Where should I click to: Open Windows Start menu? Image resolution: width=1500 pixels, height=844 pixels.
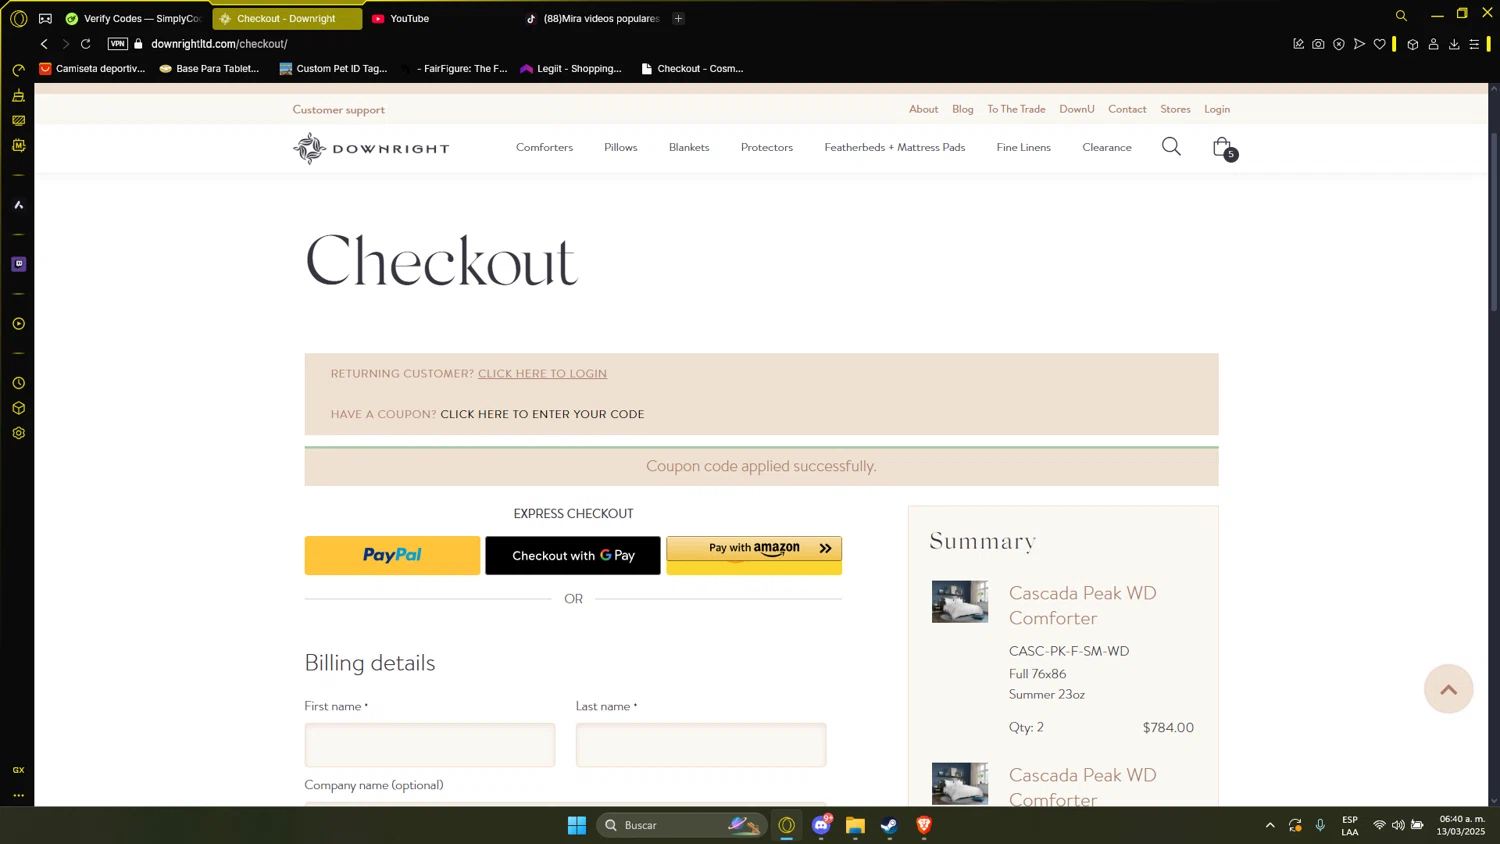coord(577,825)
